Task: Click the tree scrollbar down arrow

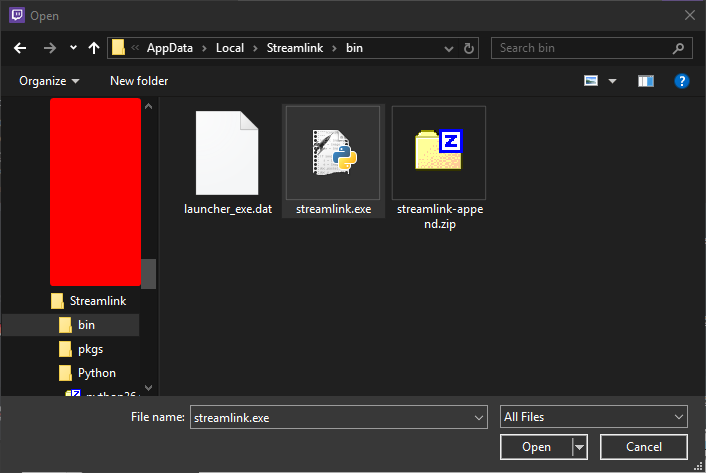Action: pos(149,387)
